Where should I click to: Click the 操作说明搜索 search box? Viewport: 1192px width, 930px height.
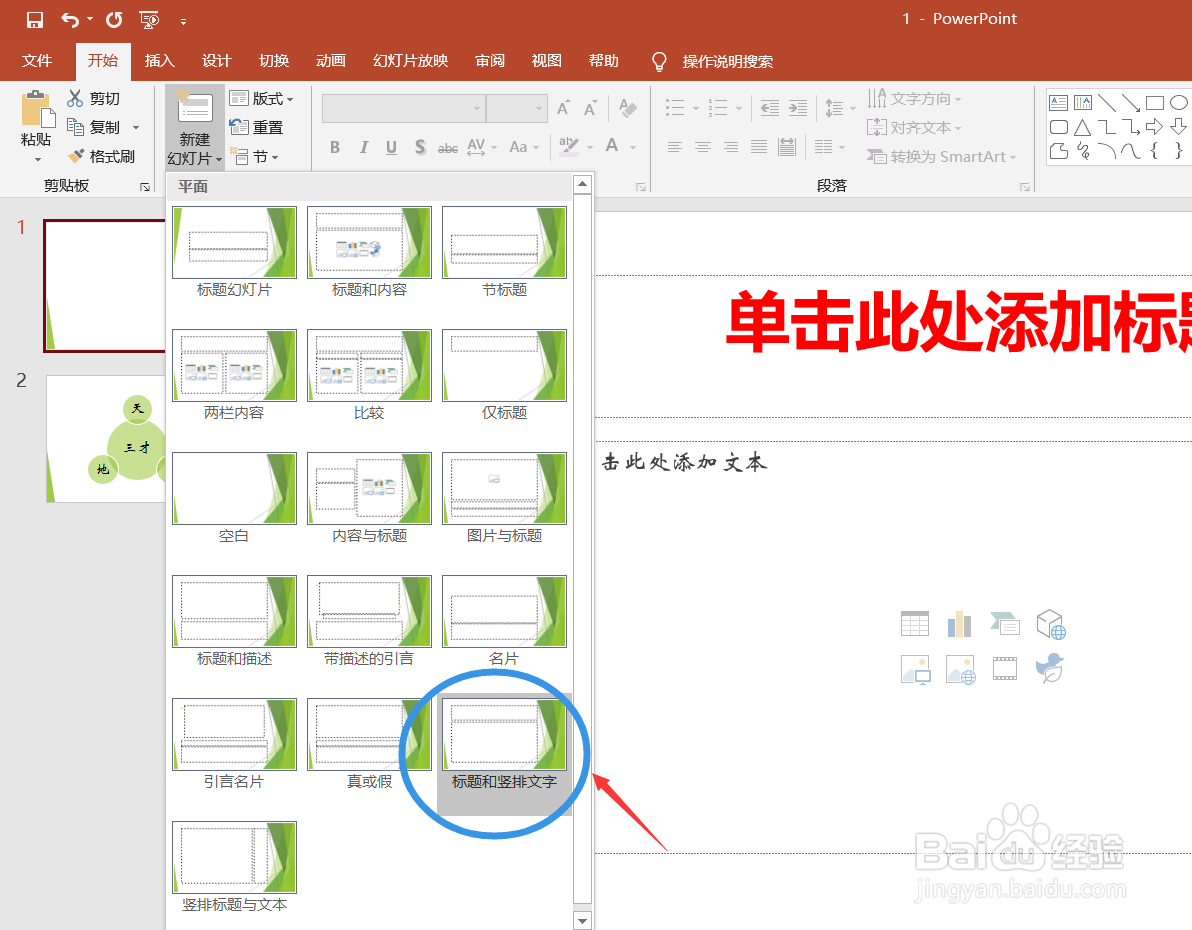point(728,62)
